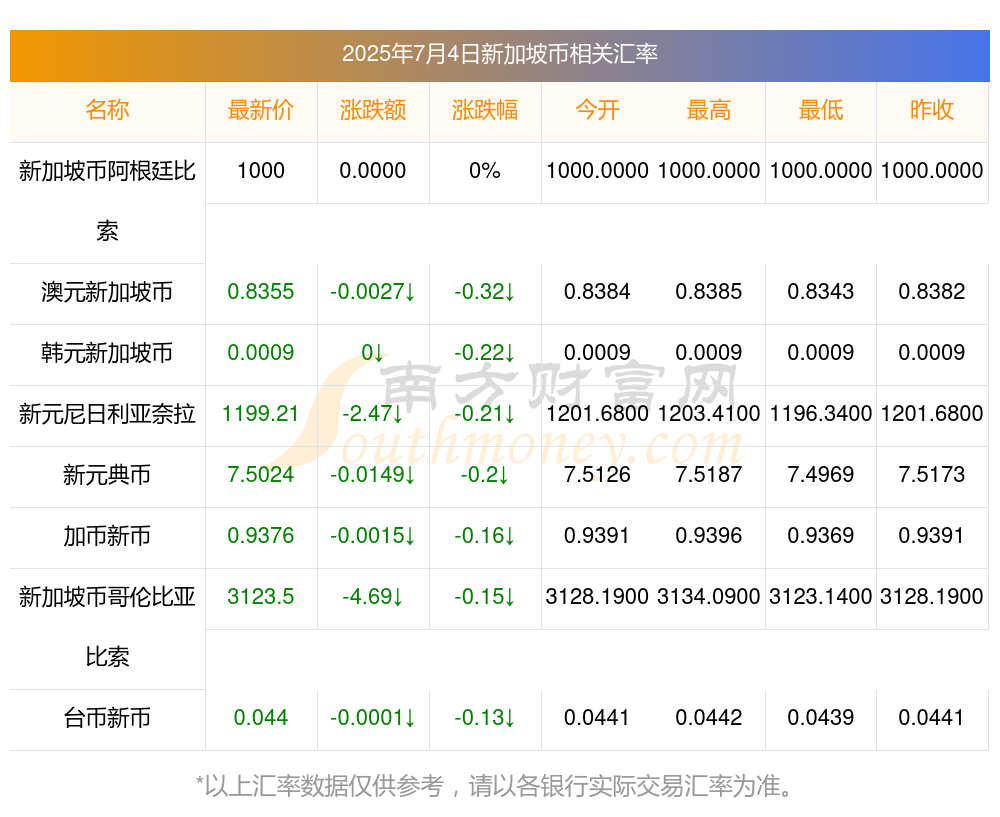Click the change percent -0.32↓
This screenshot has height=817, width=1000.
click(485, 292)
